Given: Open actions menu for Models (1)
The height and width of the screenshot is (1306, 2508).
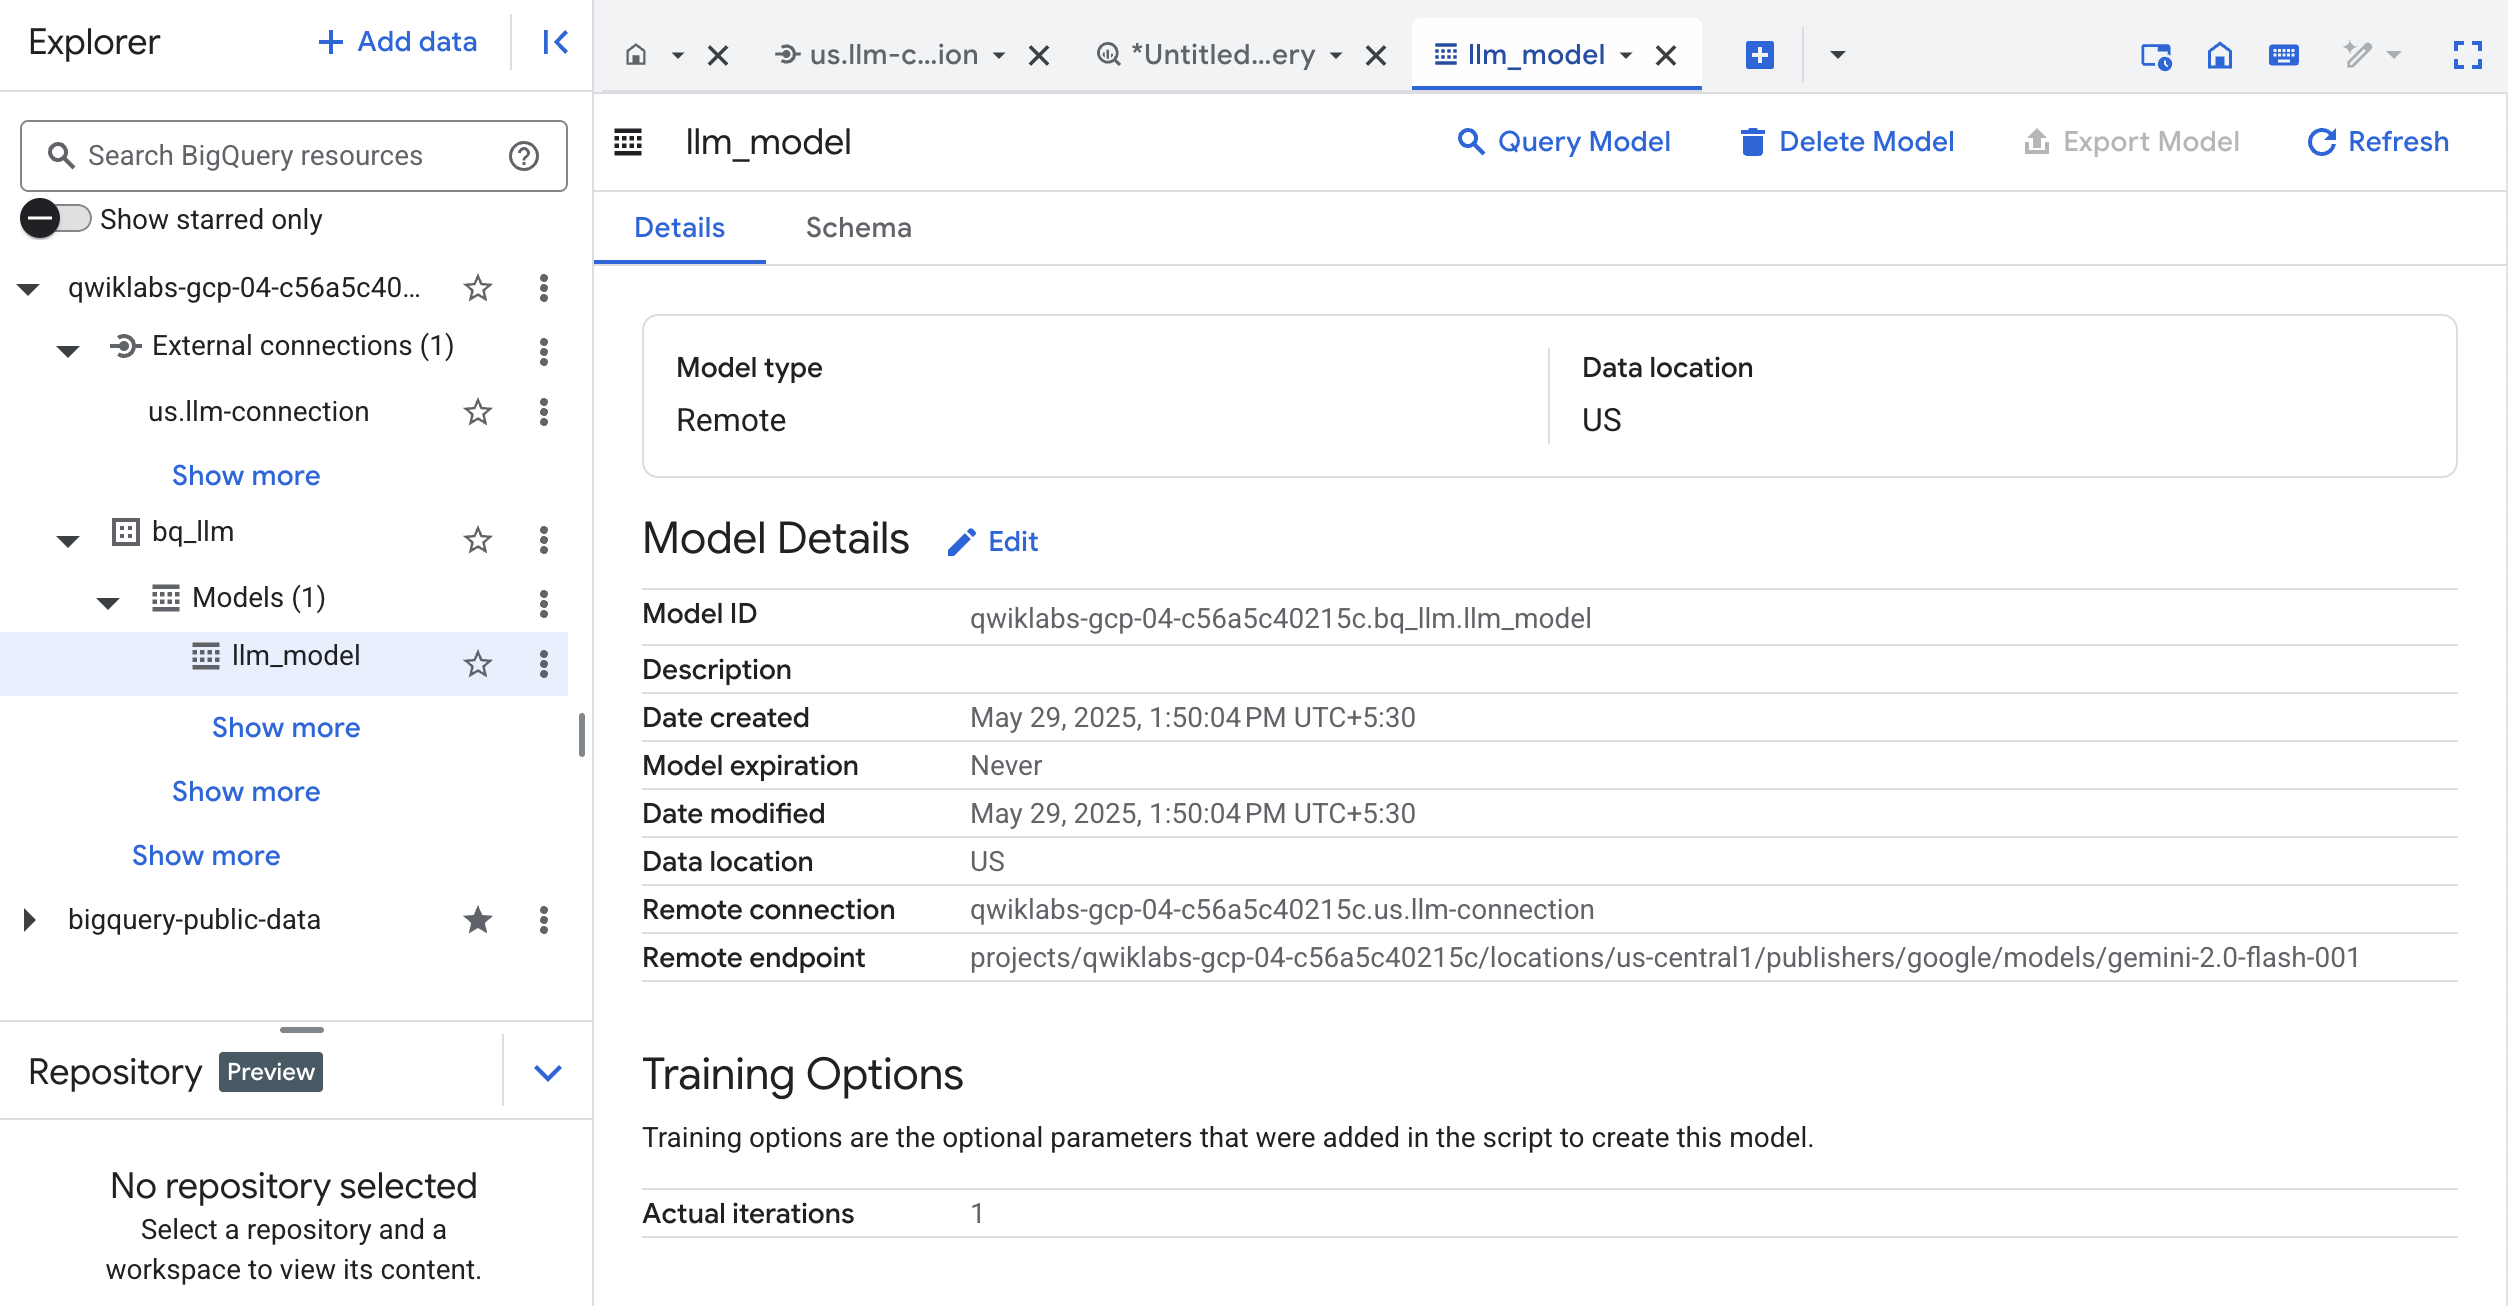Looking at the screenshot, I should click(x=544, y=603).
